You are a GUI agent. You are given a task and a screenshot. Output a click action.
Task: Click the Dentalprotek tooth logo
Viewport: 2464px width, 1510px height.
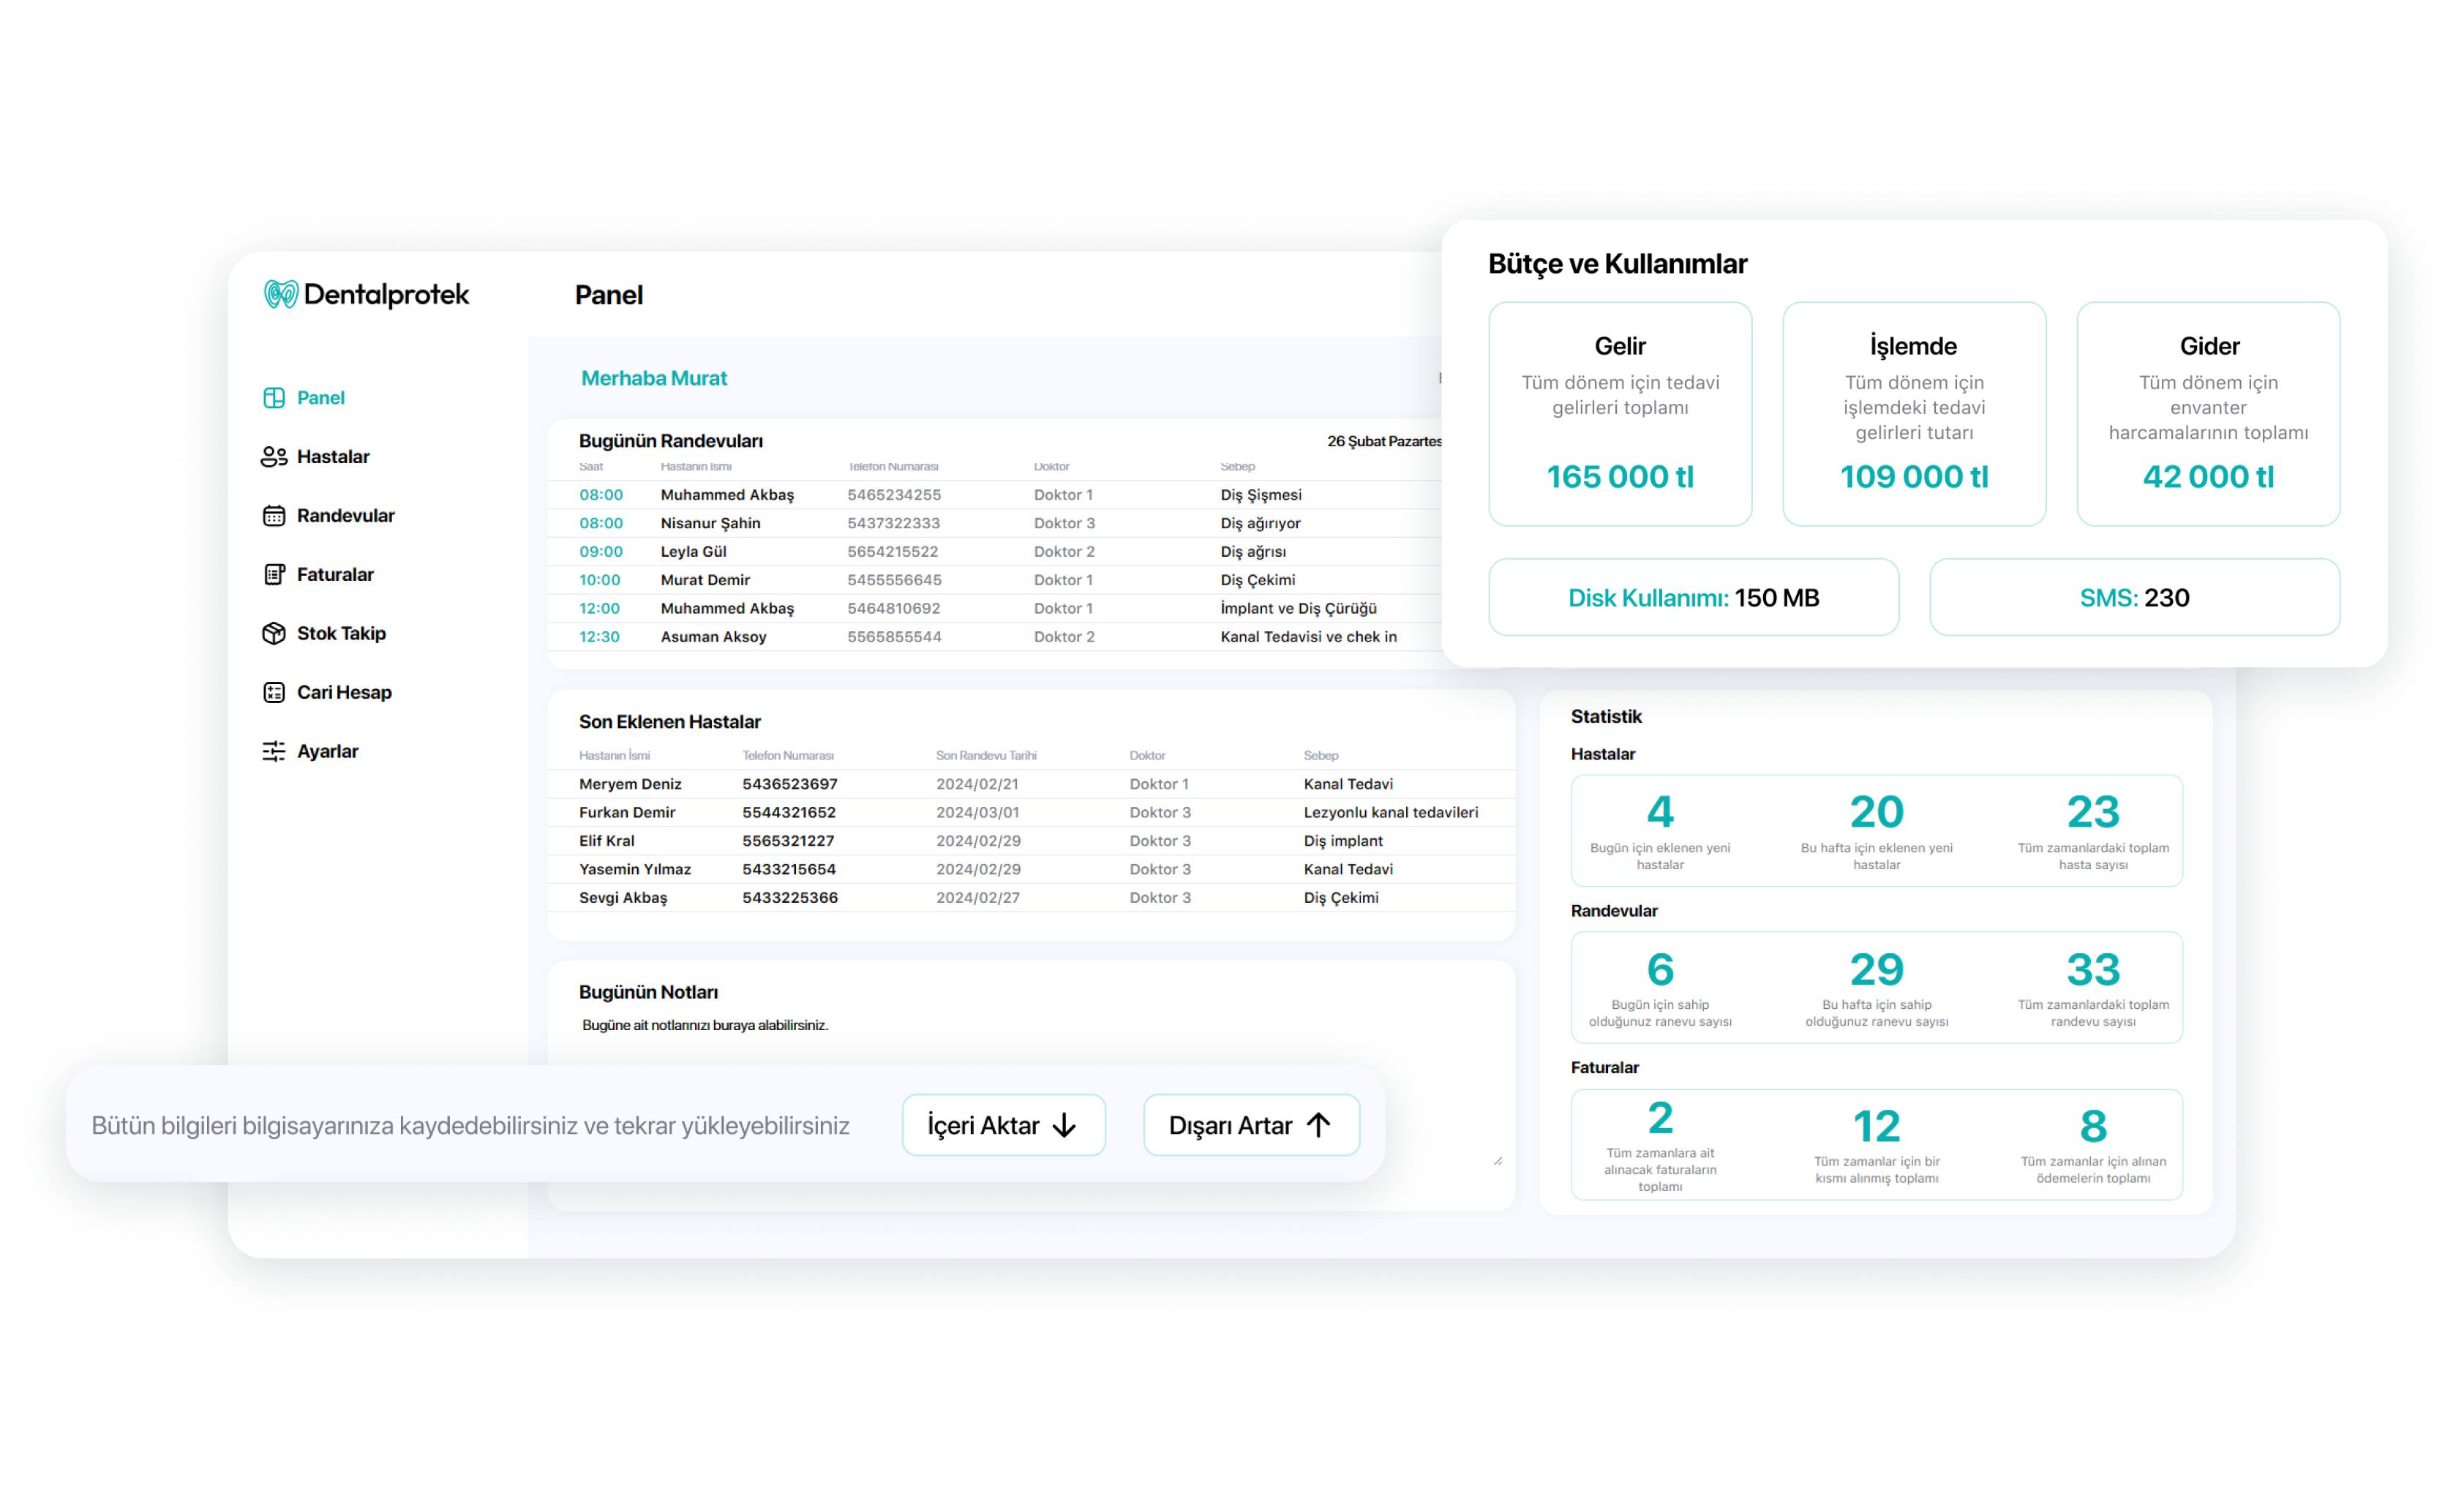pos(281,294)
